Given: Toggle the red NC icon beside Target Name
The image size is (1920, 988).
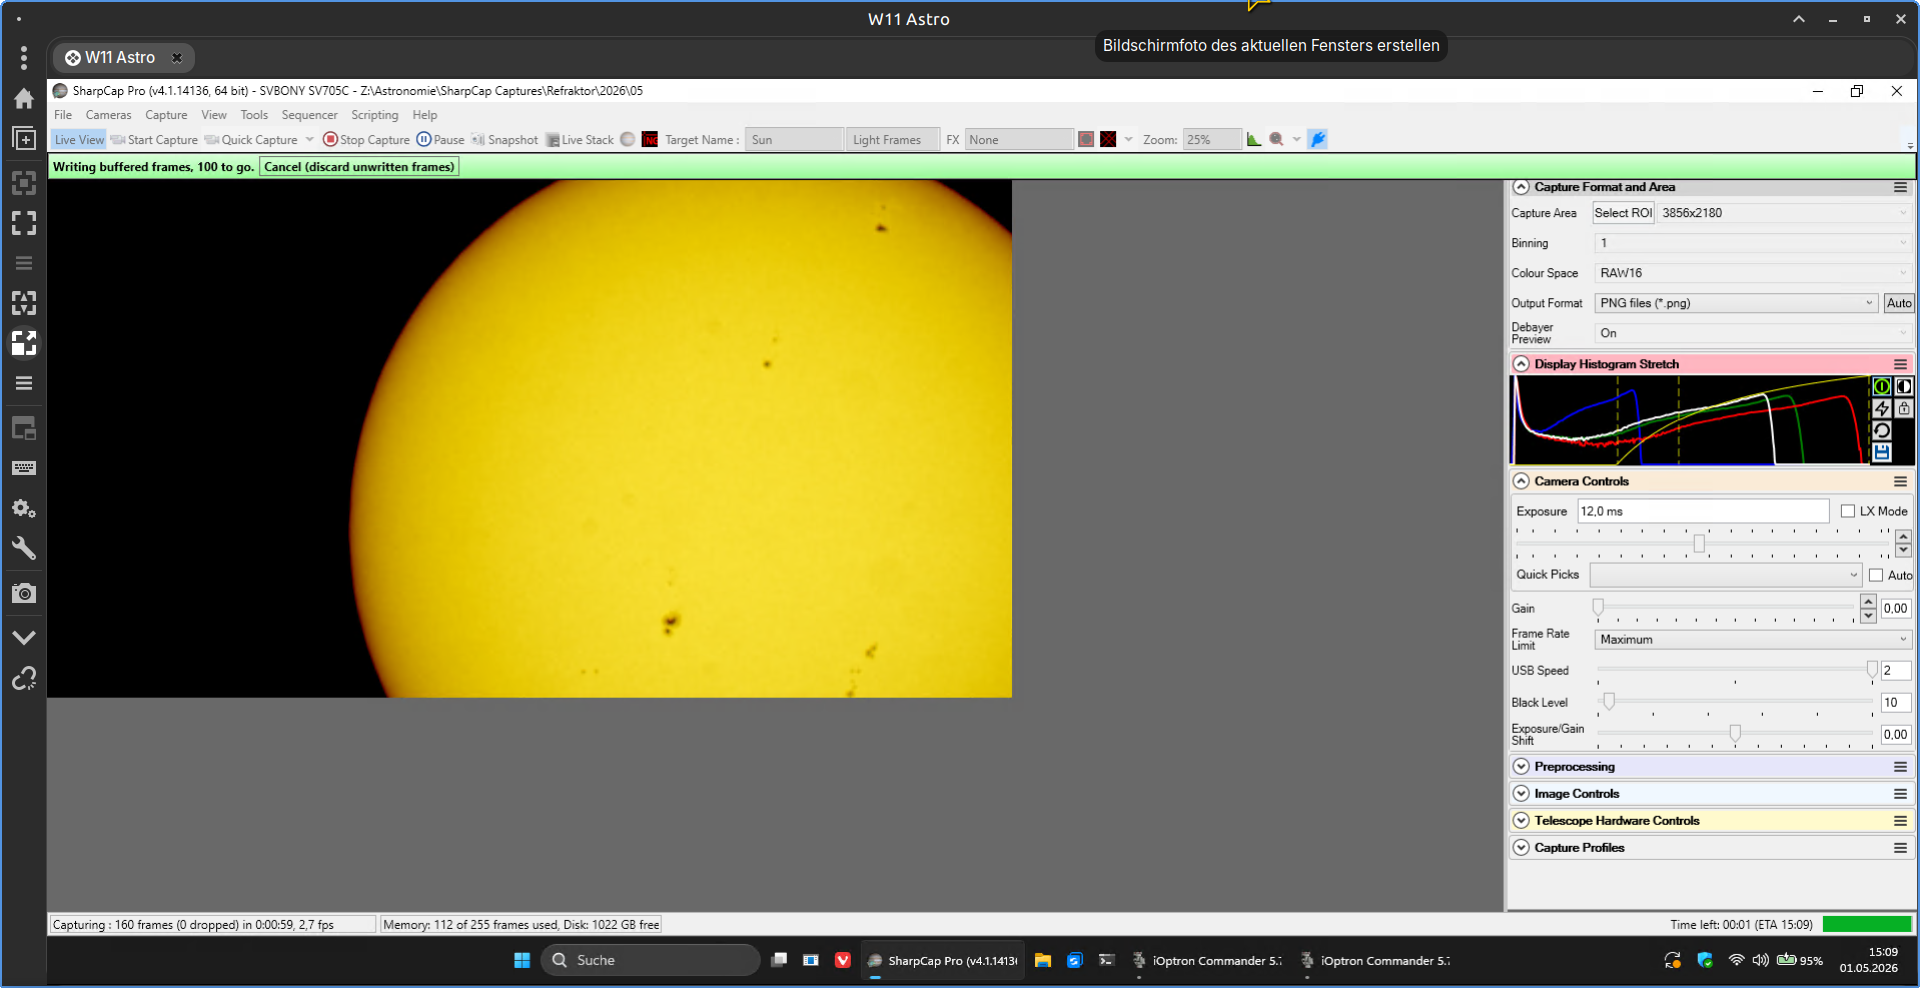Looking at the screenshot, I should tap(650, 139).
